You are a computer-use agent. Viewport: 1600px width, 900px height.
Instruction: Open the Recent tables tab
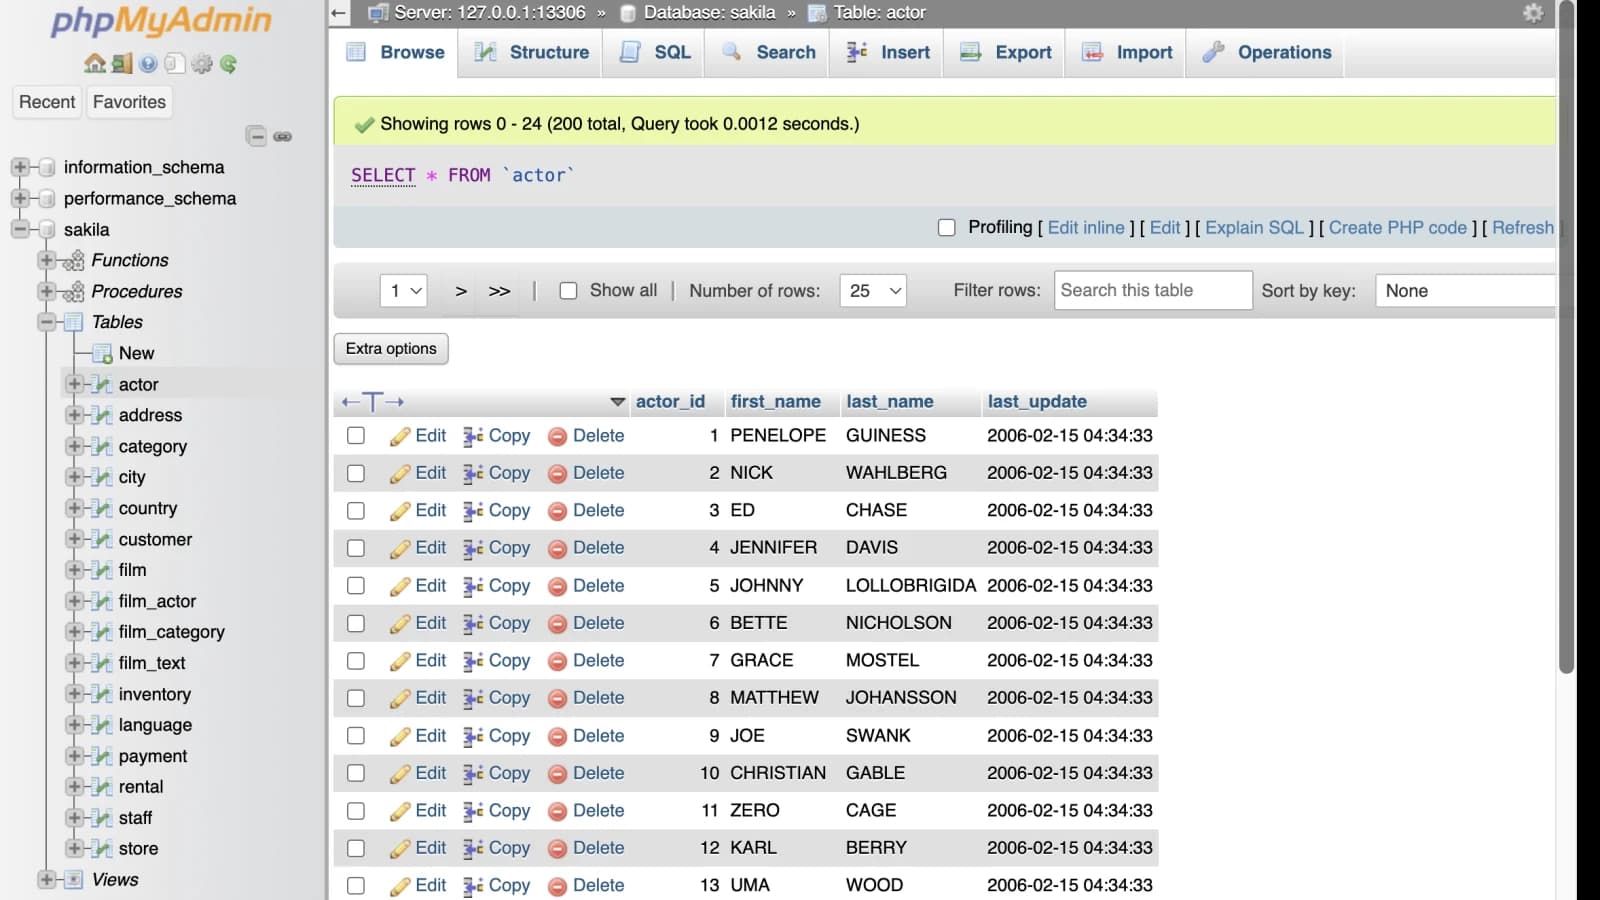coord(47,102)
